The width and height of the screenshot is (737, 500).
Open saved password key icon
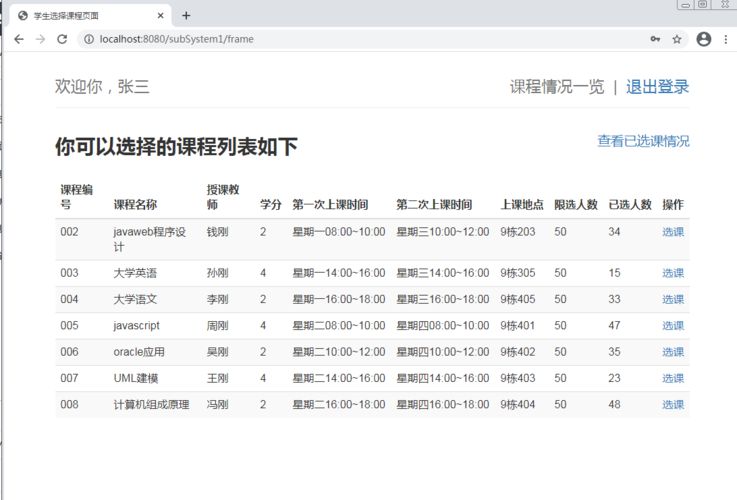(x=655, y=39)
